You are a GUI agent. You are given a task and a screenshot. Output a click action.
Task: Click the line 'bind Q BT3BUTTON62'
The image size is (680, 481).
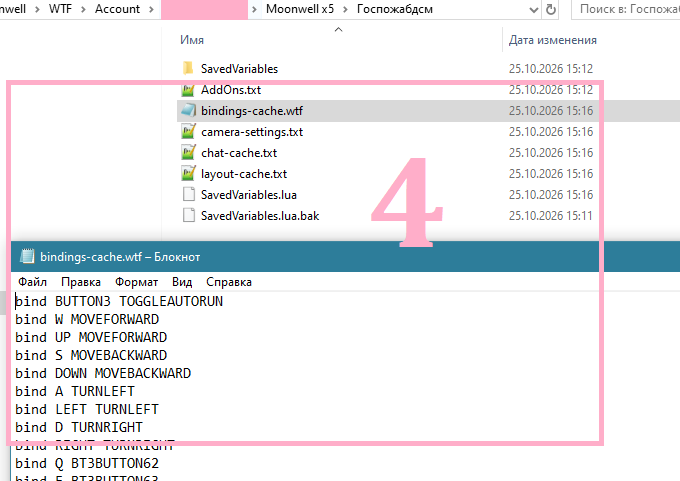pyautogui.click(x=87, y=464)
